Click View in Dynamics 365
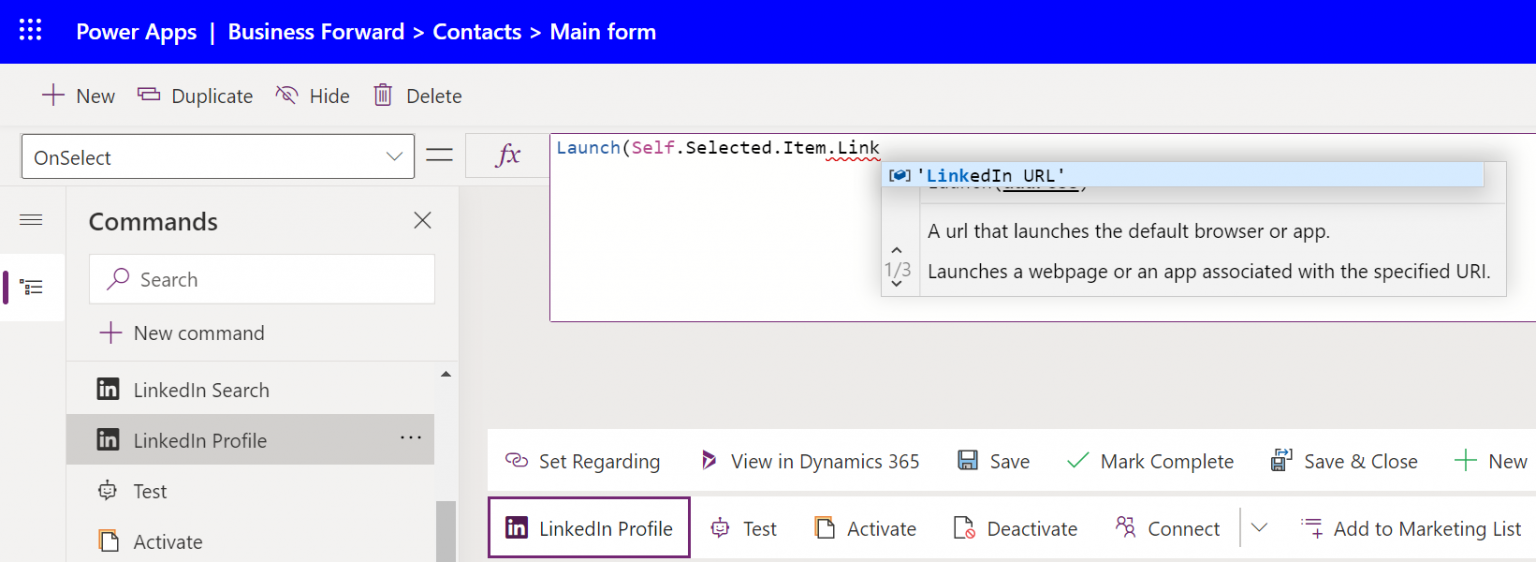The width and height of the screenshot is (1536, 562). coord(810,461)
